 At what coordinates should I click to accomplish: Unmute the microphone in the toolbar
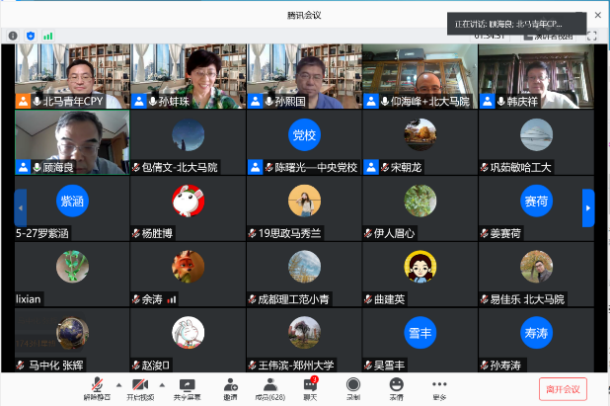[98, 386]
